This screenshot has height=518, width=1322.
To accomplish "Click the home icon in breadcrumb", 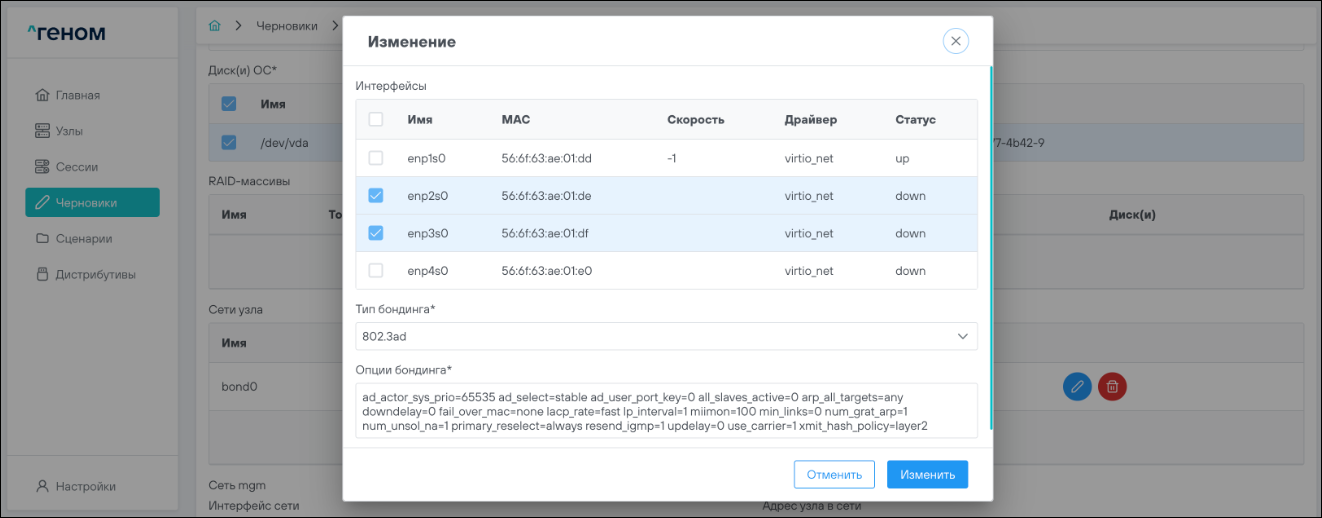I will pos(214,25).
